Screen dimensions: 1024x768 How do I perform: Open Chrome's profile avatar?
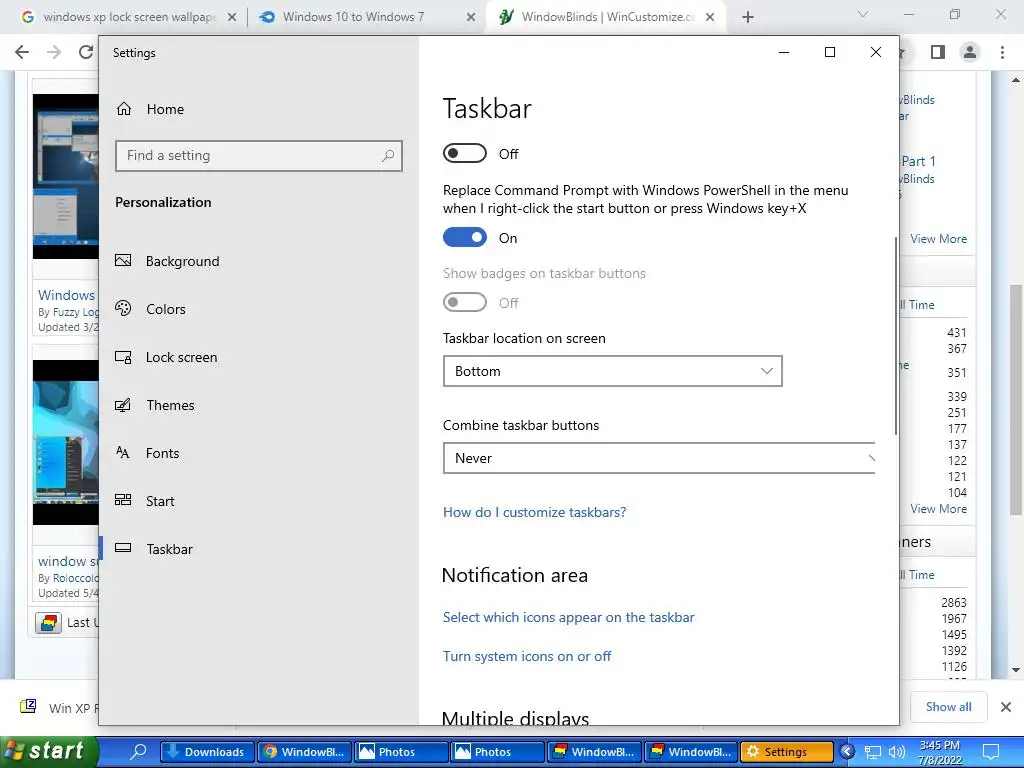tap(970, 52)
